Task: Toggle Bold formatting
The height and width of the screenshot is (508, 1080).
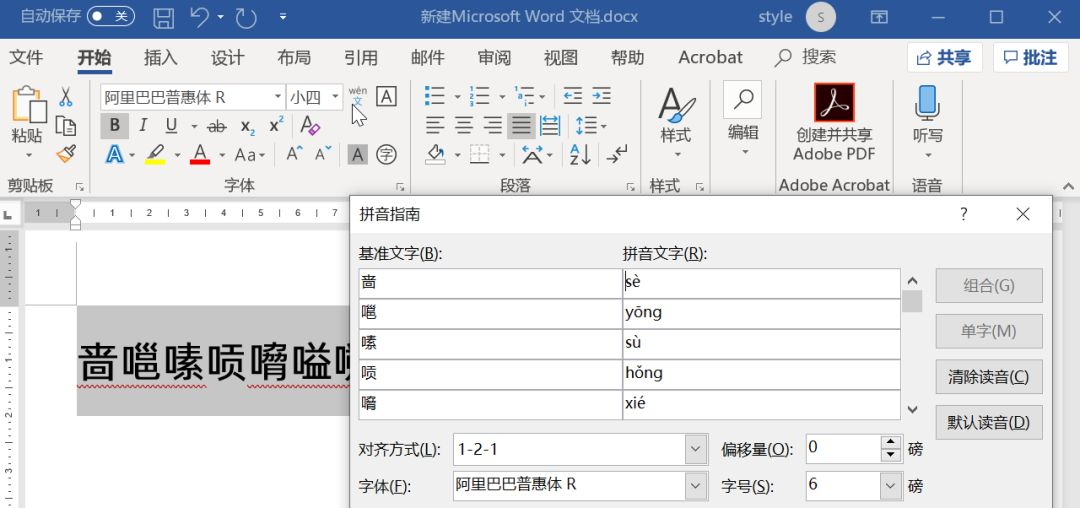Action: pyautogui.click(x=114, y=126)
